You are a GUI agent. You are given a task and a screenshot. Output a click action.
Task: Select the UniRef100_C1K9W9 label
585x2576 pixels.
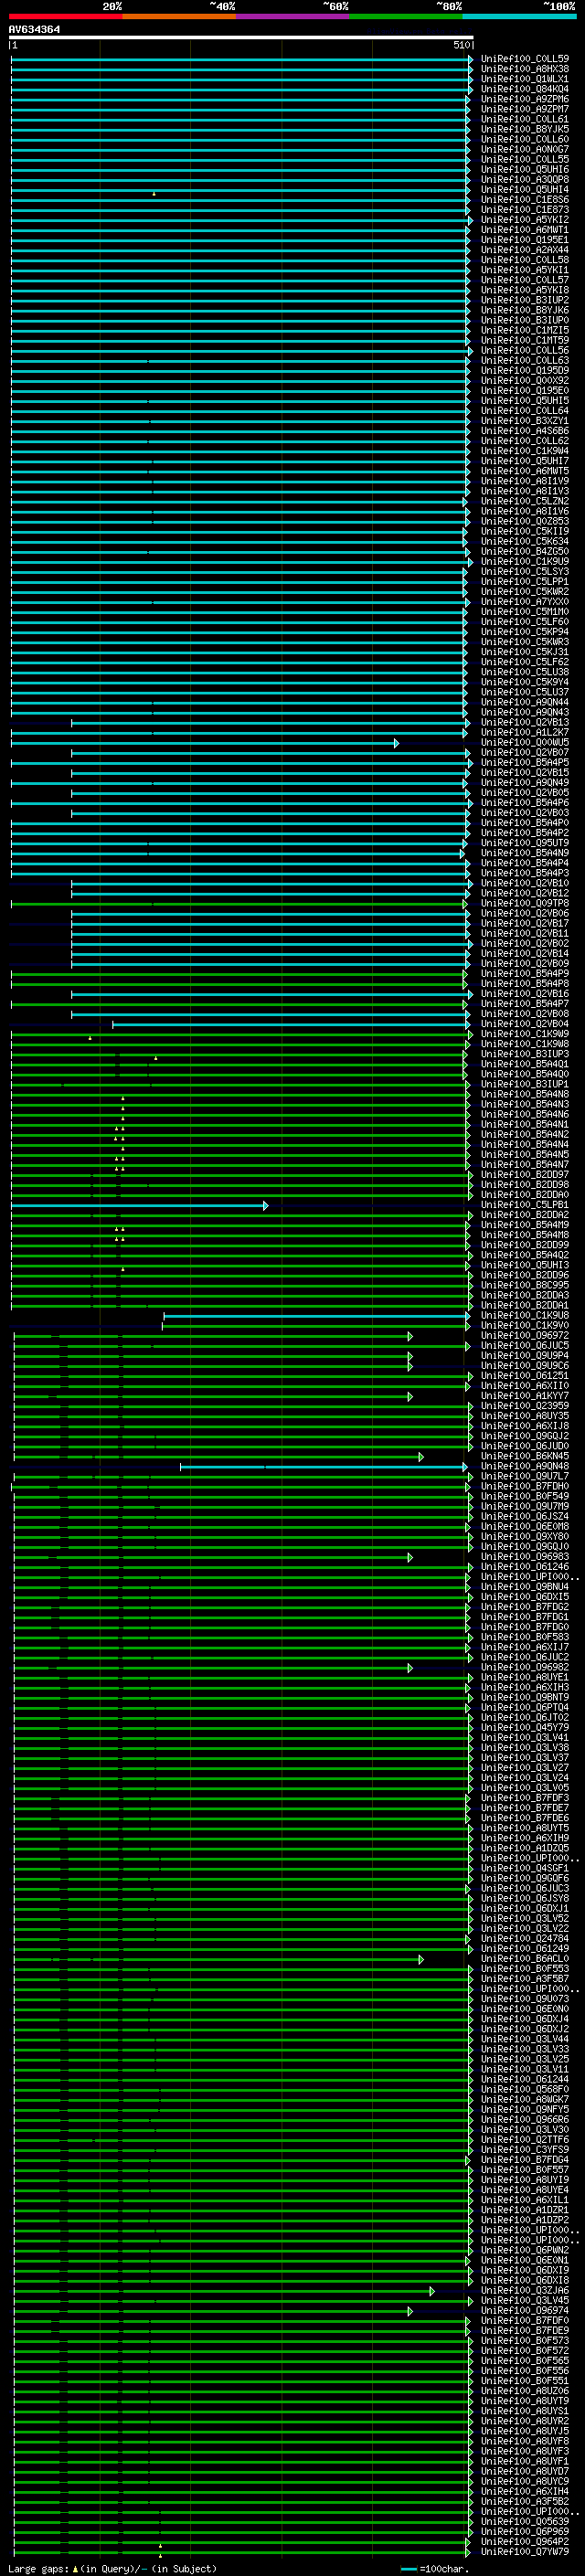tap(525, 1034)
